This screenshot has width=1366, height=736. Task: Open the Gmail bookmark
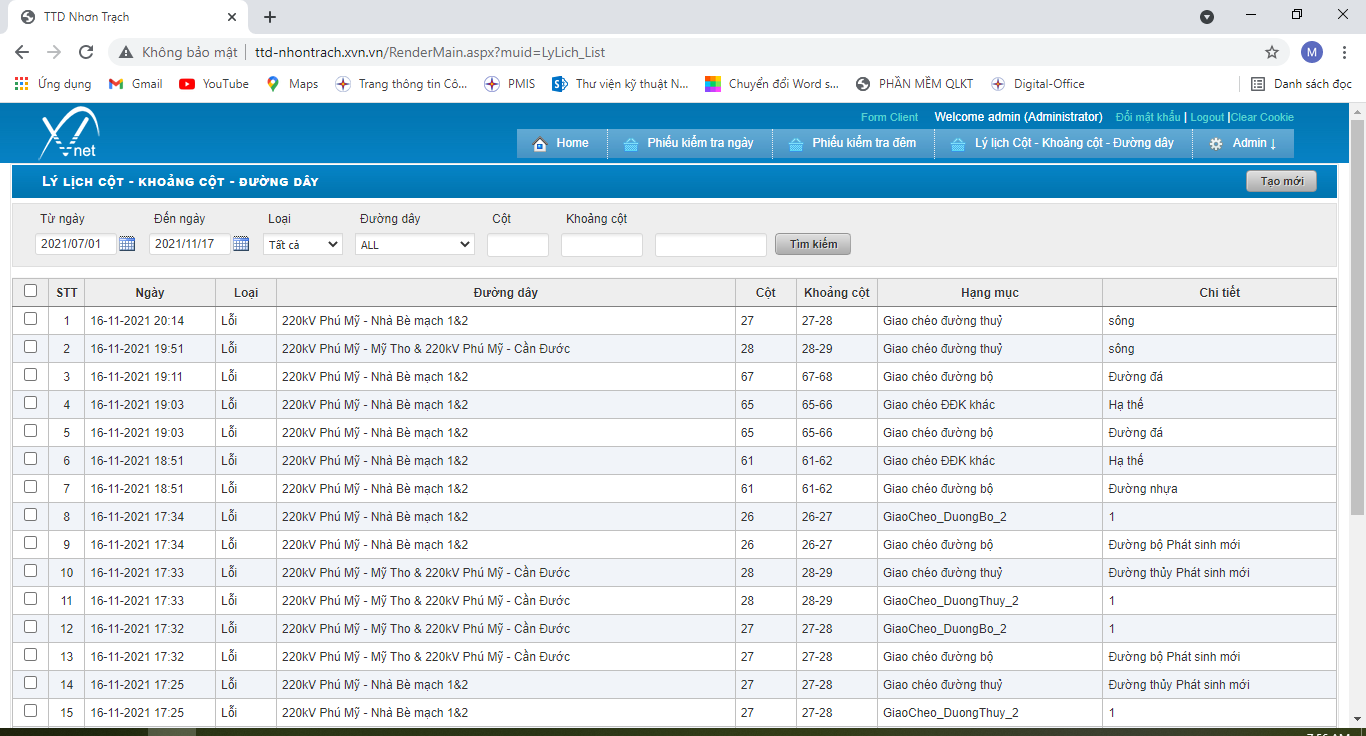(x=135, y=84)
